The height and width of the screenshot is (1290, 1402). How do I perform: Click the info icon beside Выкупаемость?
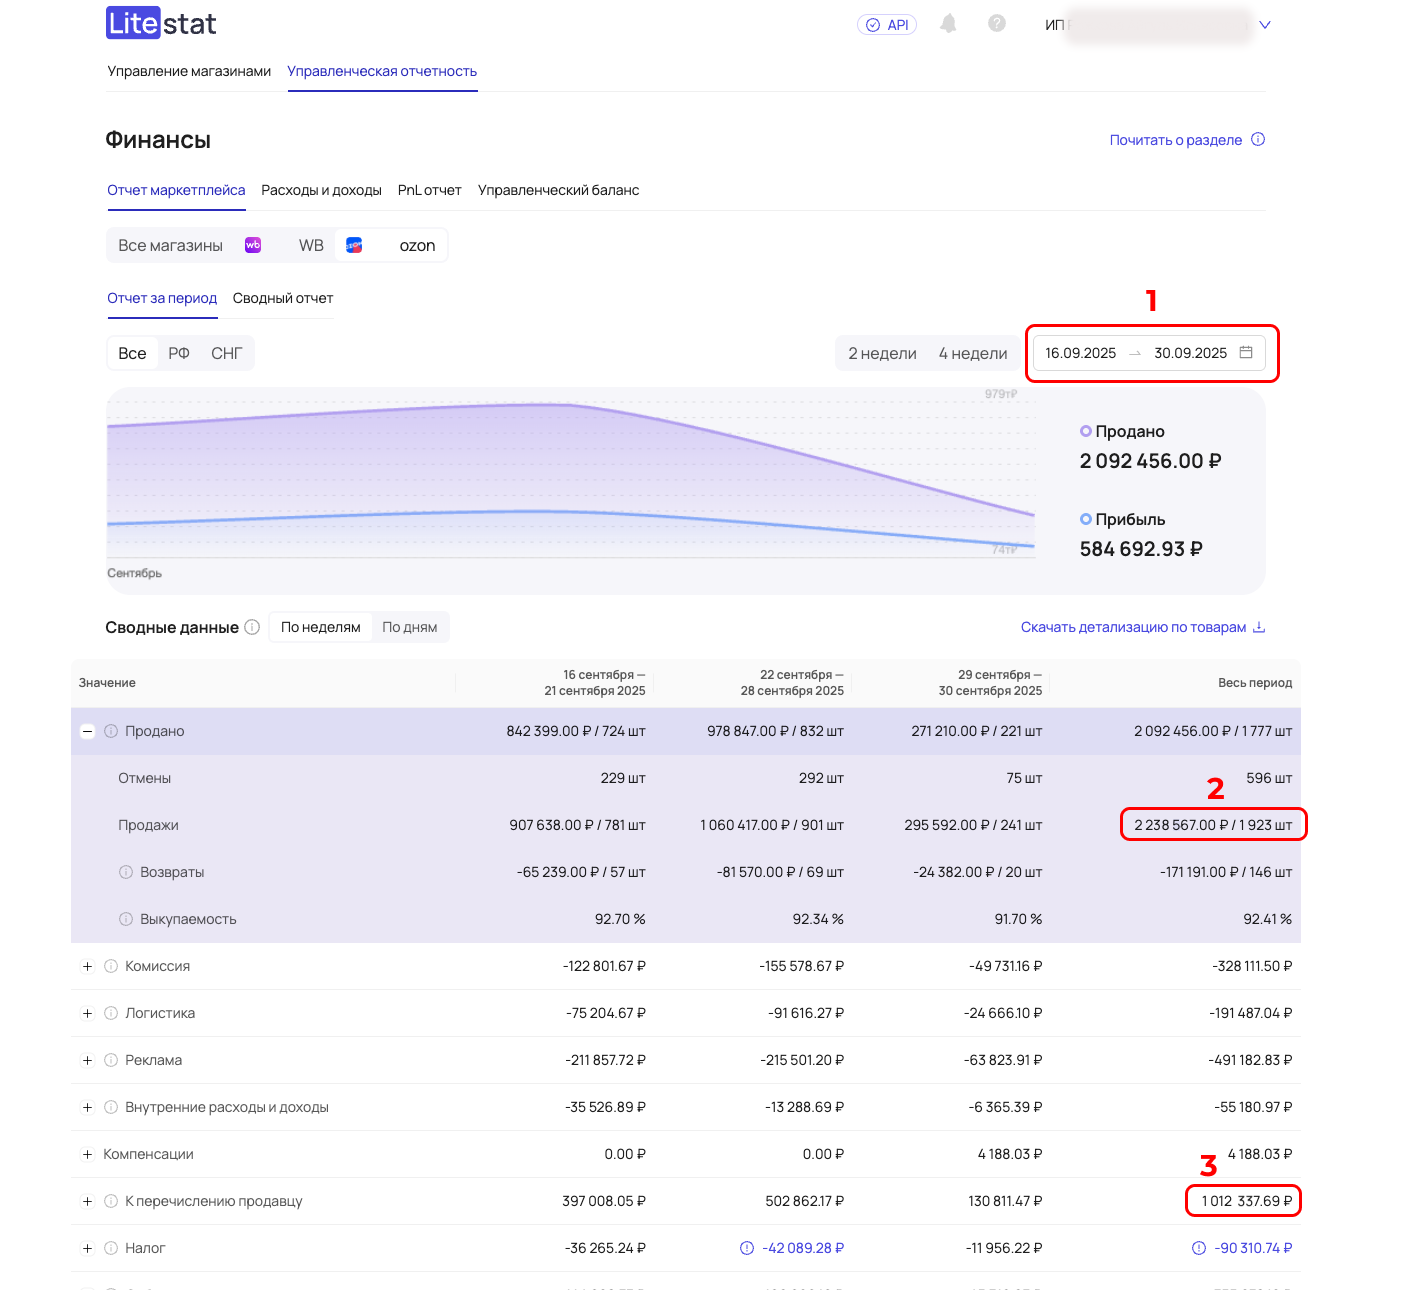(x=126, y=919)
